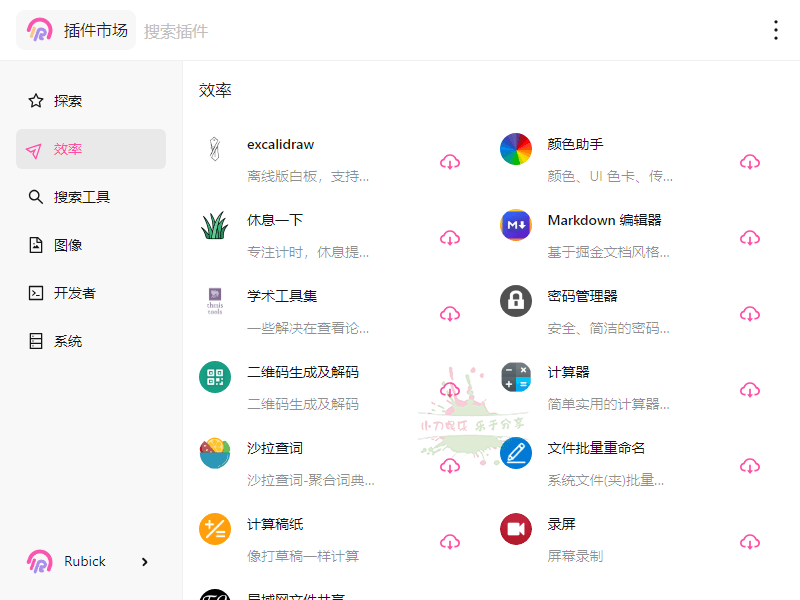Click the 颜色助手 color wheel

[x=515, y=150]
